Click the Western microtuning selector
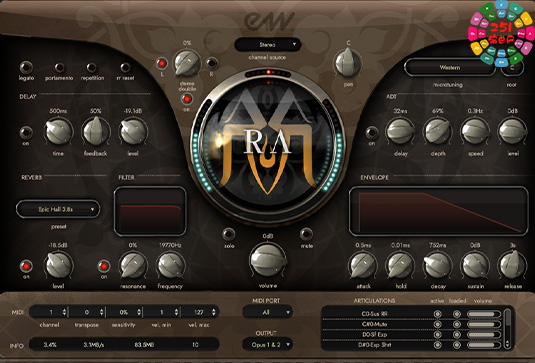This screenshot has width=535, height=363. [x=450, y=68]
